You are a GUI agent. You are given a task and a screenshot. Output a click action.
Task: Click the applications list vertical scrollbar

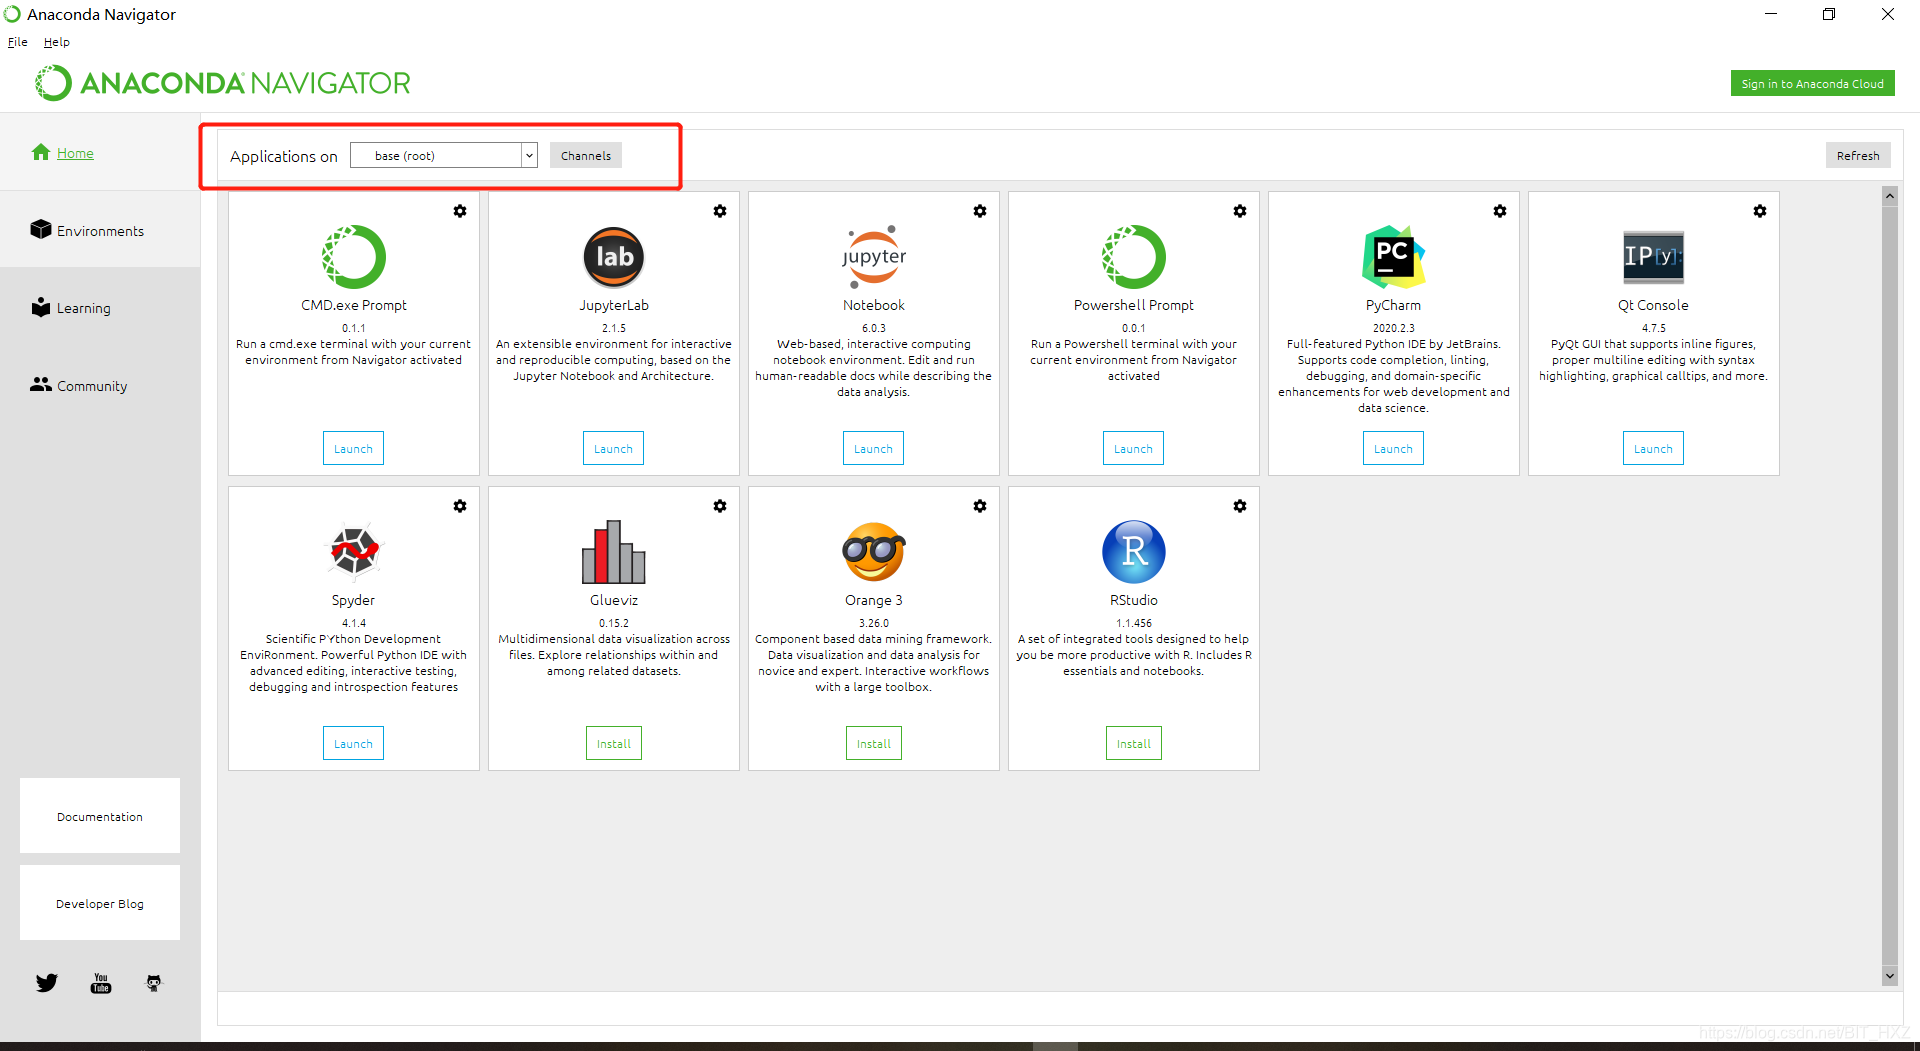[1890, 585]
